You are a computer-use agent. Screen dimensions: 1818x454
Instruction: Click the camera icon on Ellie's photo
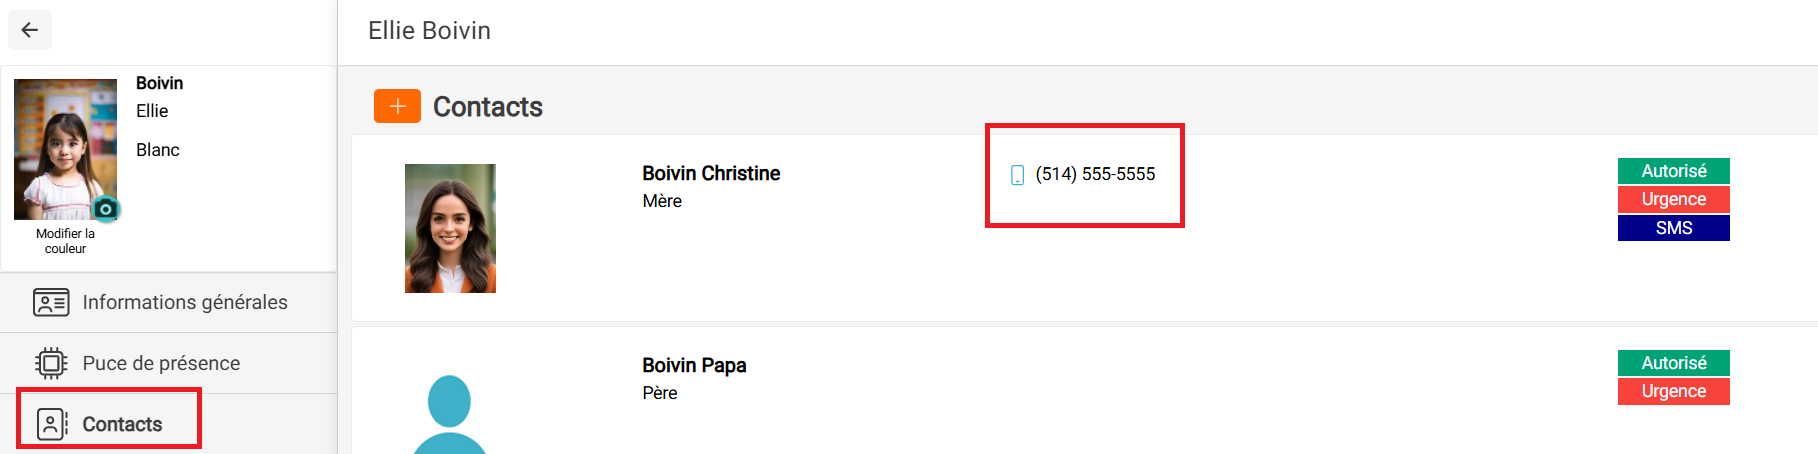(105, 209)
